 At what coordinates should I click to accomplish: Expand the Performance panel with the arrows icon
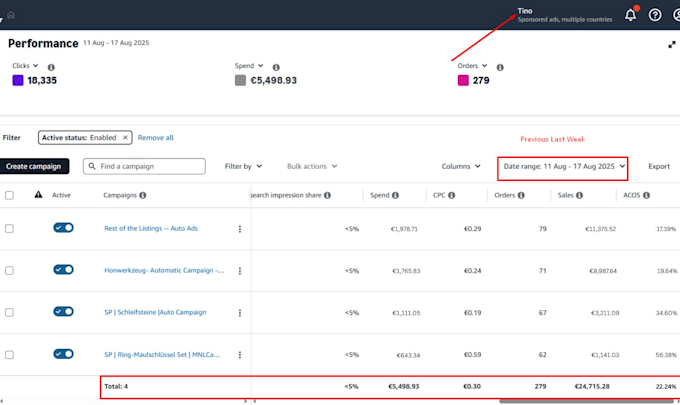672,45
